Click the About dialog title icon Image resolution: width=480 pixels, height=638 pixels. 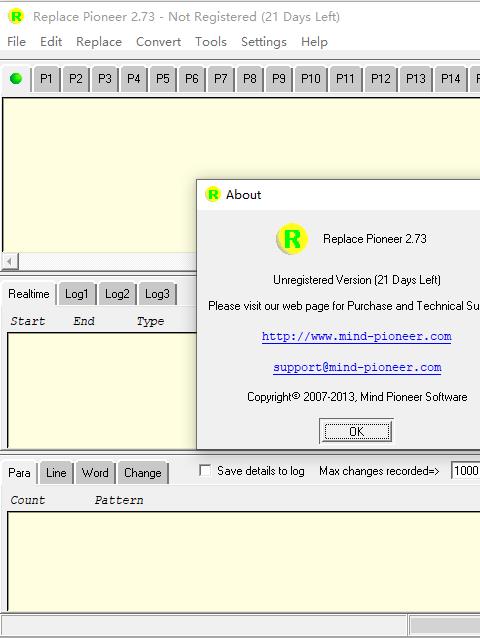(x=213, y=194)
